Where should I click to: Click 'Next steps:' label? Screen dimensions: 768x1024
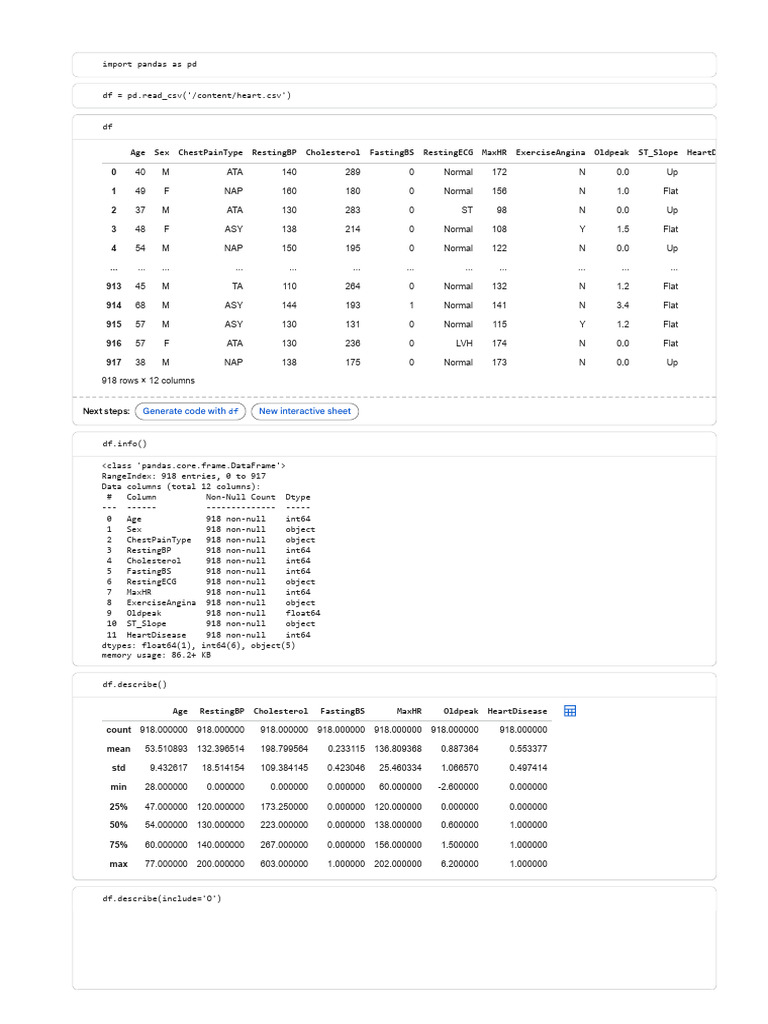[106, 411]
